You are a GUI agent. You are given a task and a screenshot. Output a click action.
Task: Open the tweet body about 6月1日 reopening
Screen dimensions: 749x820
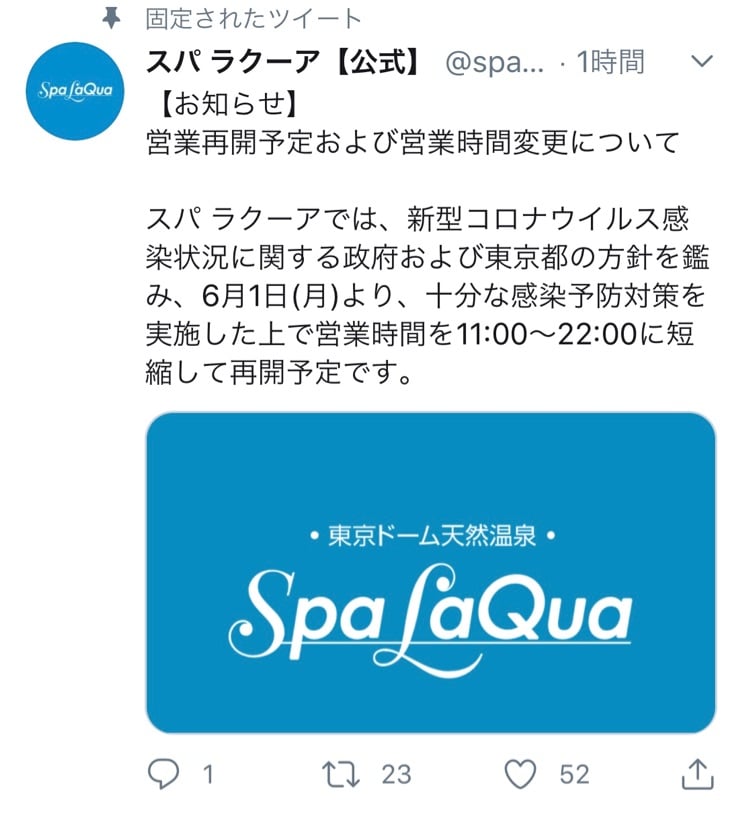tap(427, 295)
